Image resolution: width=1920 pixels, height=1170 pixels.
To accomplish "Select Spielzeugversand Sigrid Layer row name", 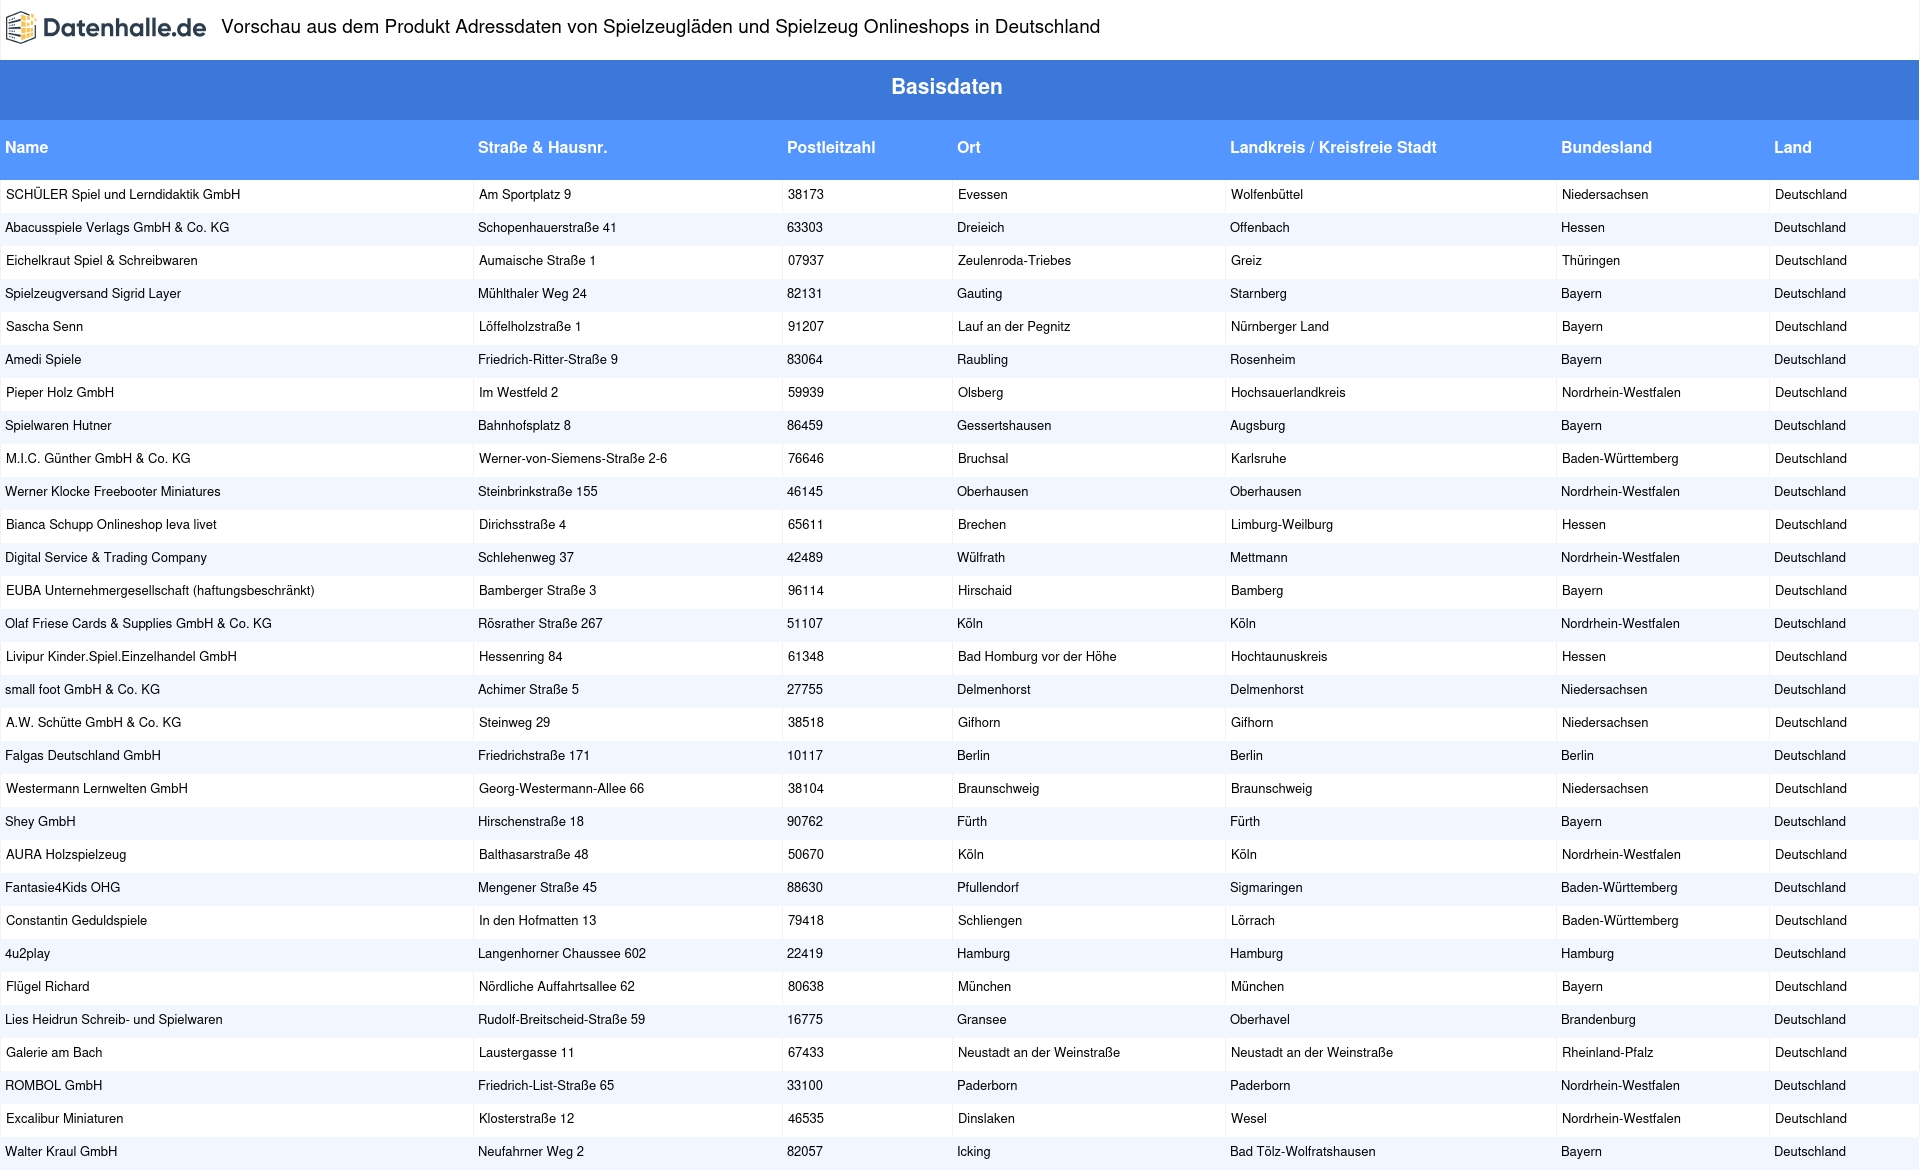I will pos(93,294).
